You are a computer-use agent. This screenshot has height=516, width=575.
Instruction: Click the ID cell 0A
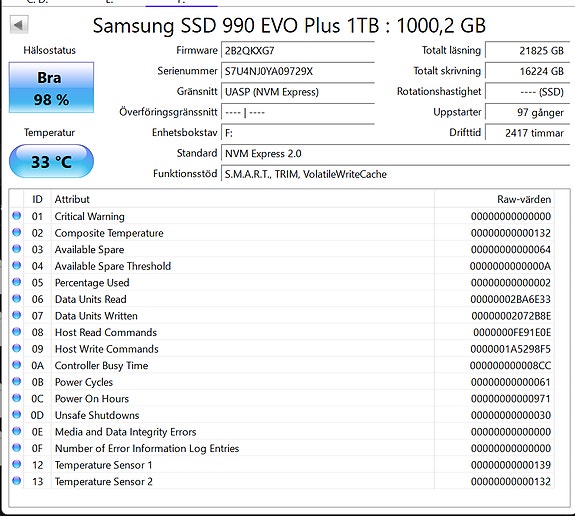pos(37,366)
